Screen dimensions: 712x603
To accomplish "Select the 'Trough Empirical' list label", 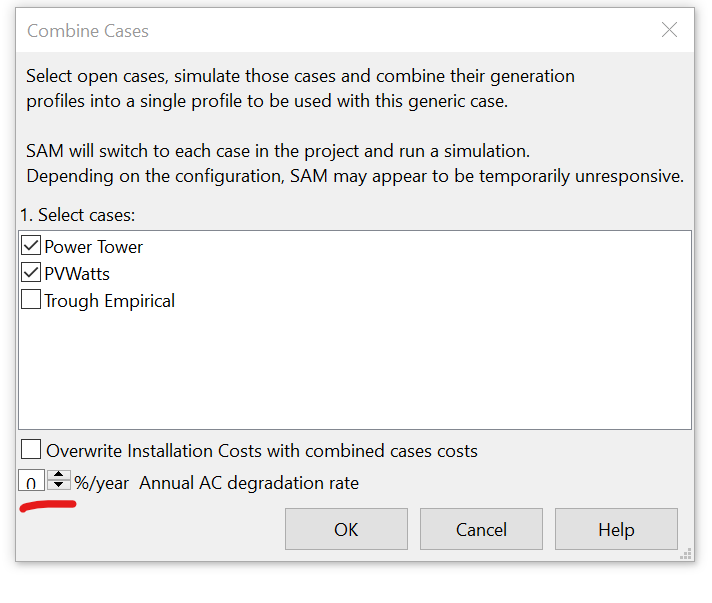I will tap(109, 301).
